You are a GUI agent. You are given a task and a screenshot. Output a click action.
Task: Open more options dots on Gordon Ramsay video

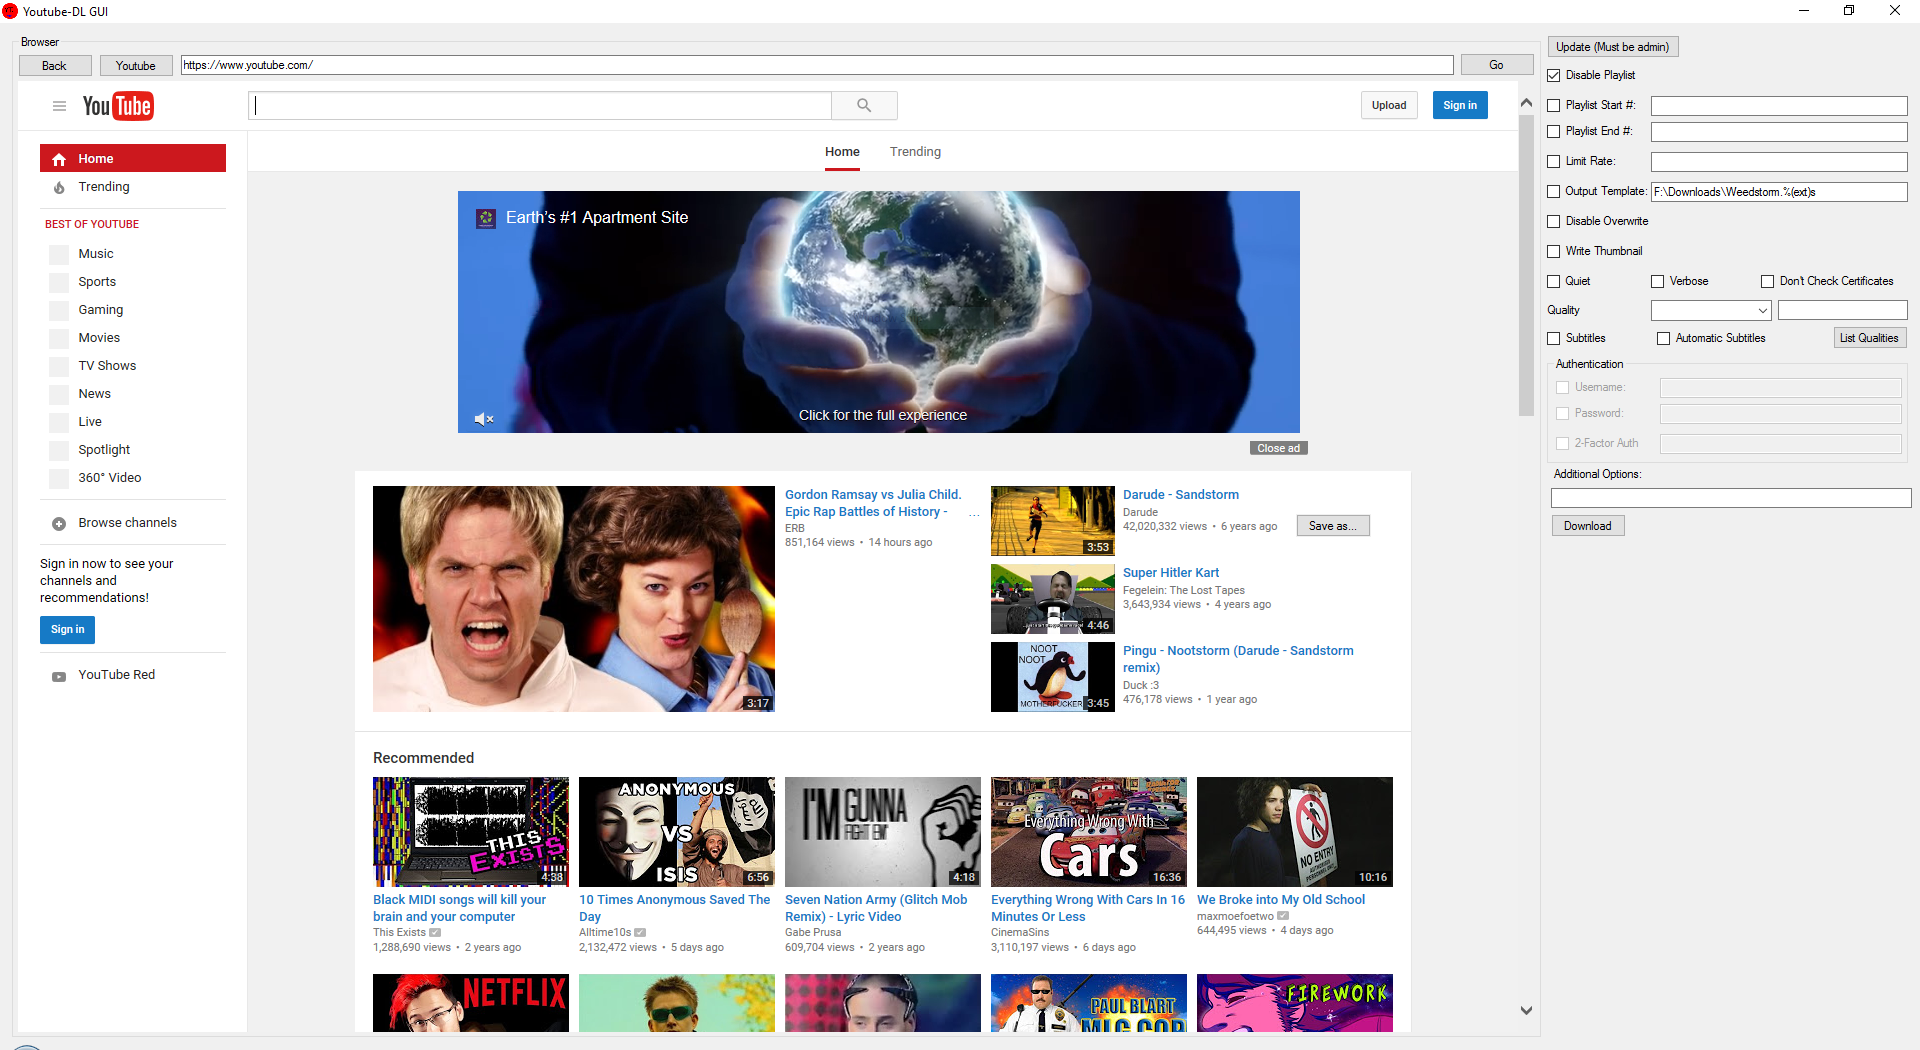pos(974,516)
